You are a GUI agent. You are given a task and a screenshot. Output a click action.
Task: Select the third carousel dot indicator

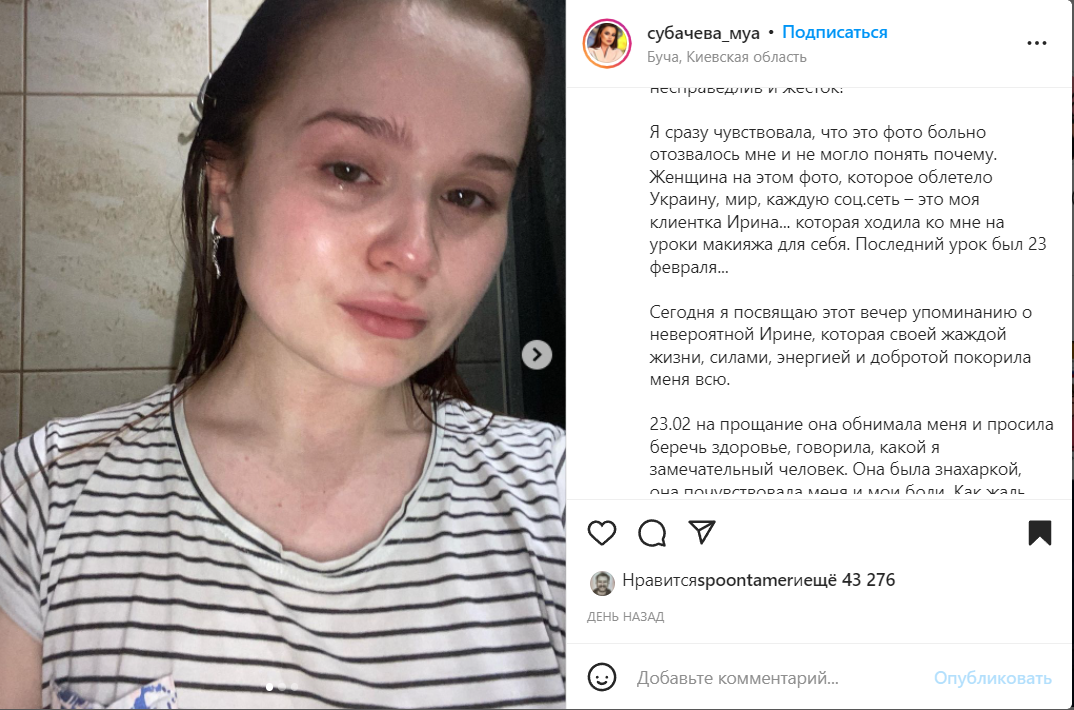(x=295, y=687)
